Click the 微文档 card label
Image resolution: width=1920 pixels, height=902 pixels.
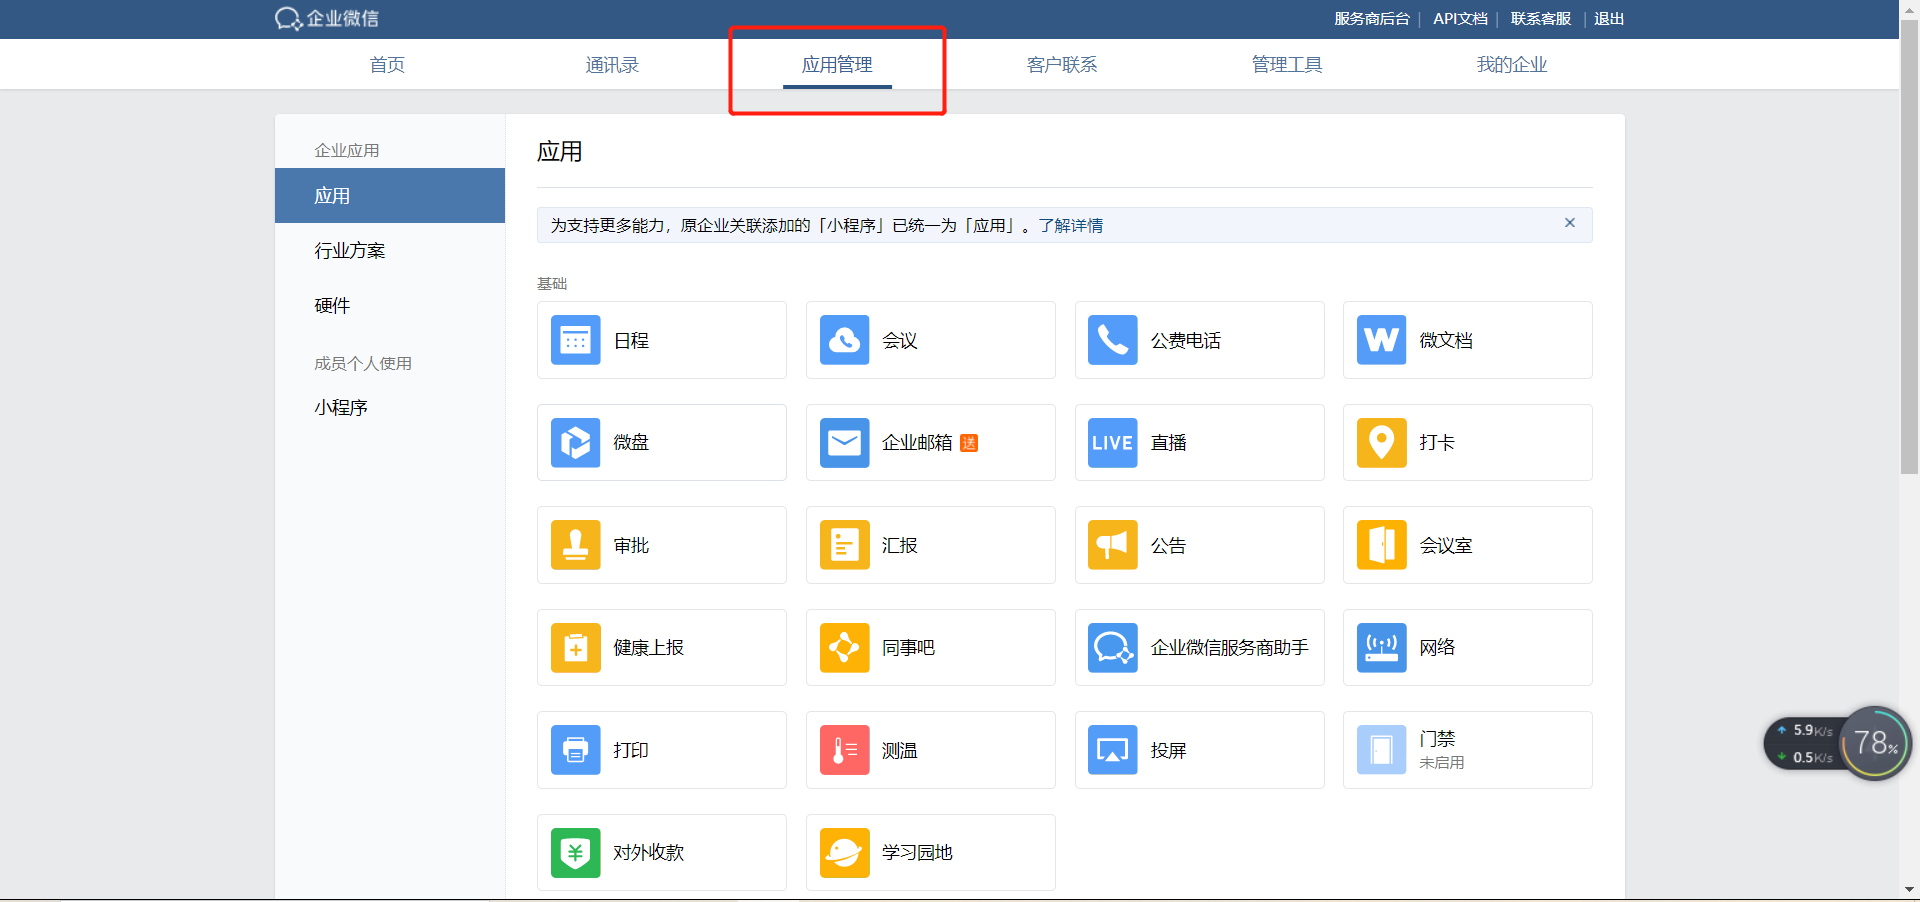1446,341
